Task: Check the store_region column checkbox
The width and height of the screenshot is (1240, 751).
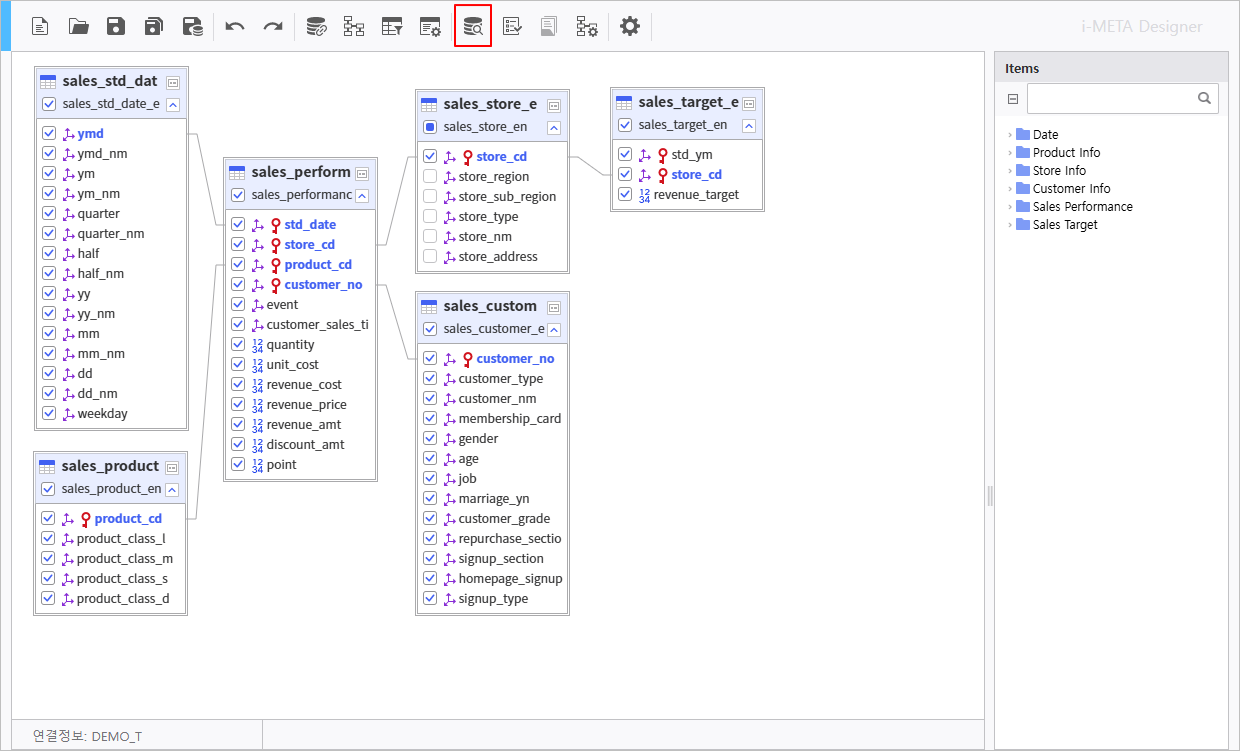Action: tap(430, 177)
